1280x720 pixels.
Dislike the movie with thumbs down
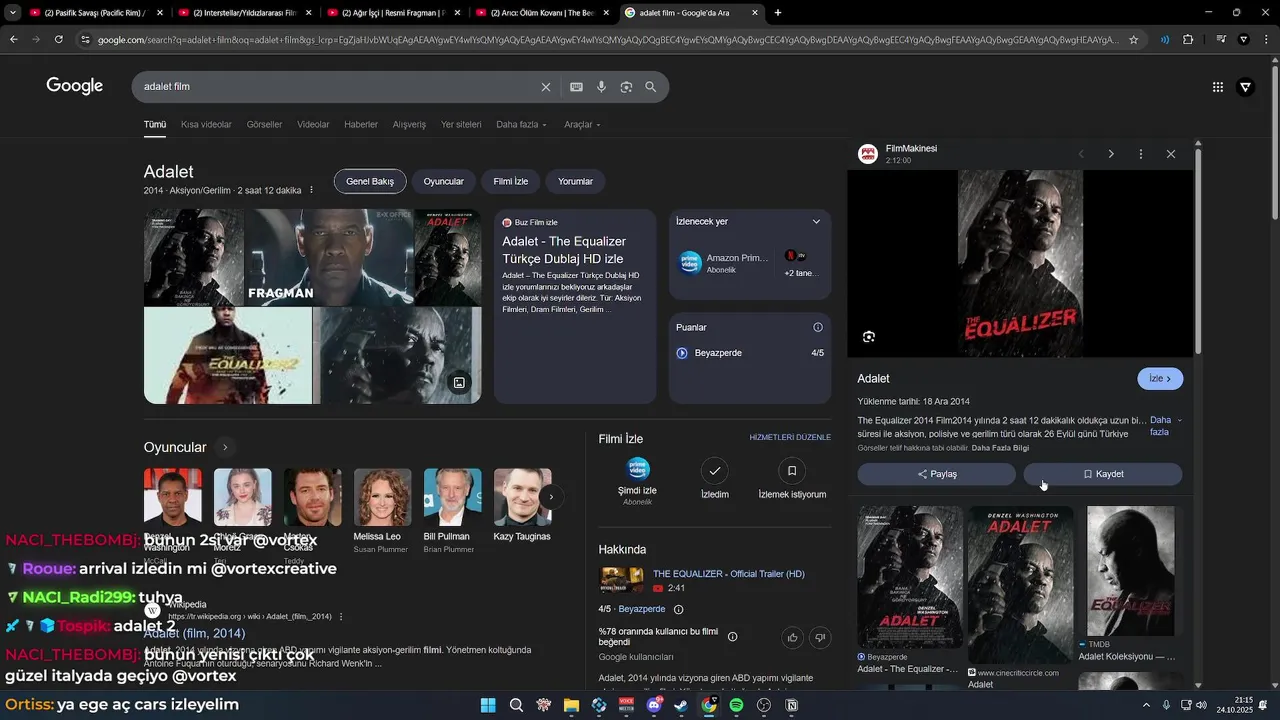point(820,637)
